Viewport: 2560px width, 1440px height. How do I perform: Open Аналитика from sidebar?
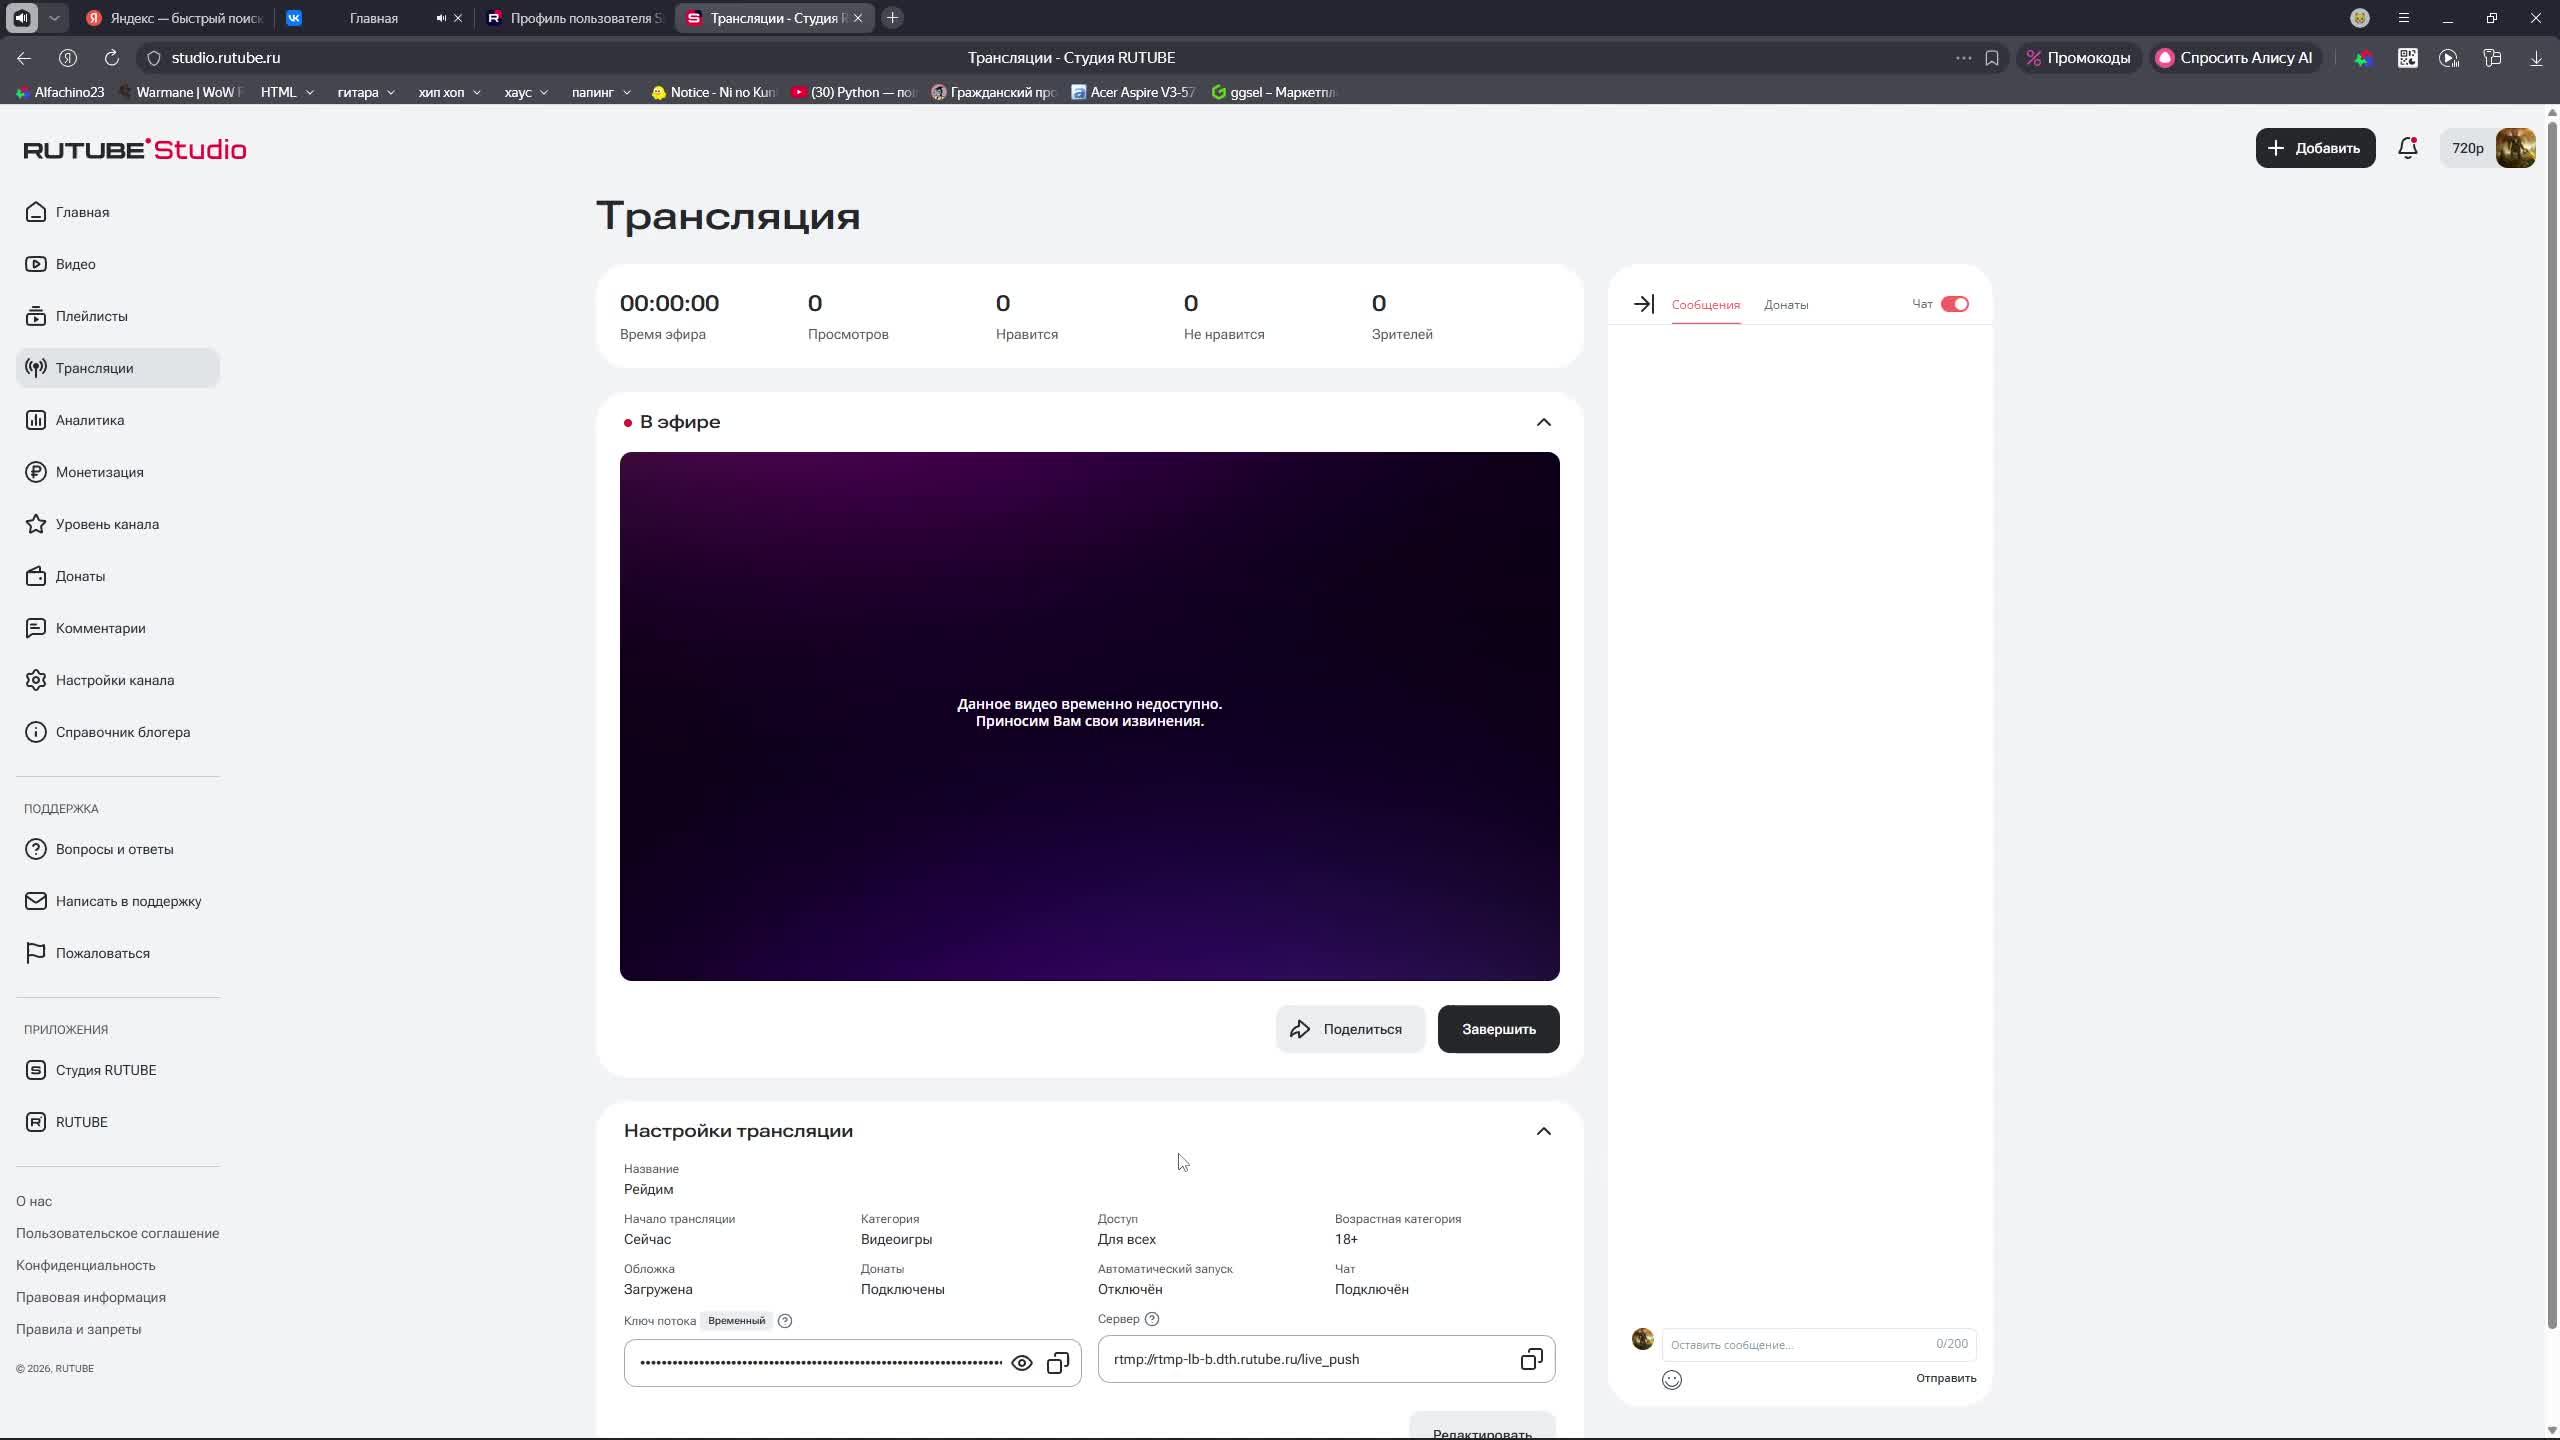89,420
